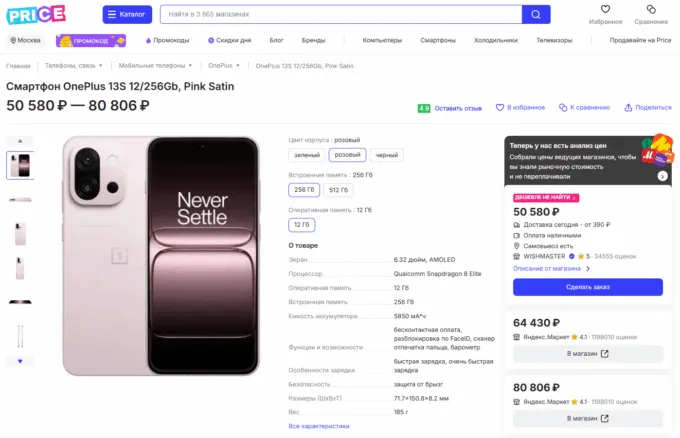Select черный body color option
Image resolution: width=680 pixels, height=438 pixels.
coord(385,155)
